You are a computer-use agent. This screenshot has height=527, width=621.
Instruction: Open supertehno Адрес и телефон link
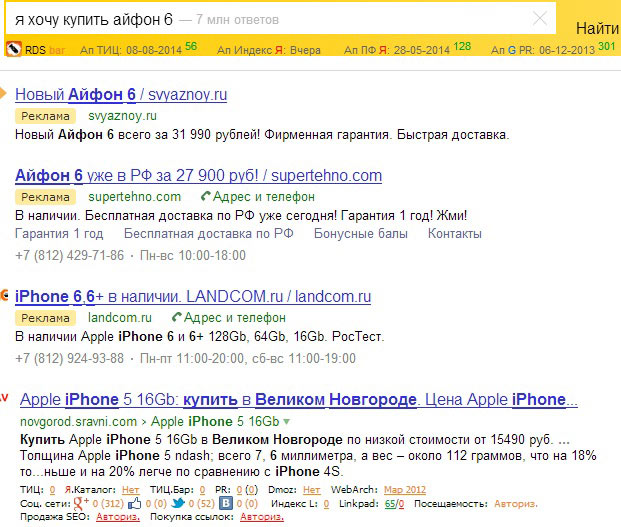tap(264, 196)
